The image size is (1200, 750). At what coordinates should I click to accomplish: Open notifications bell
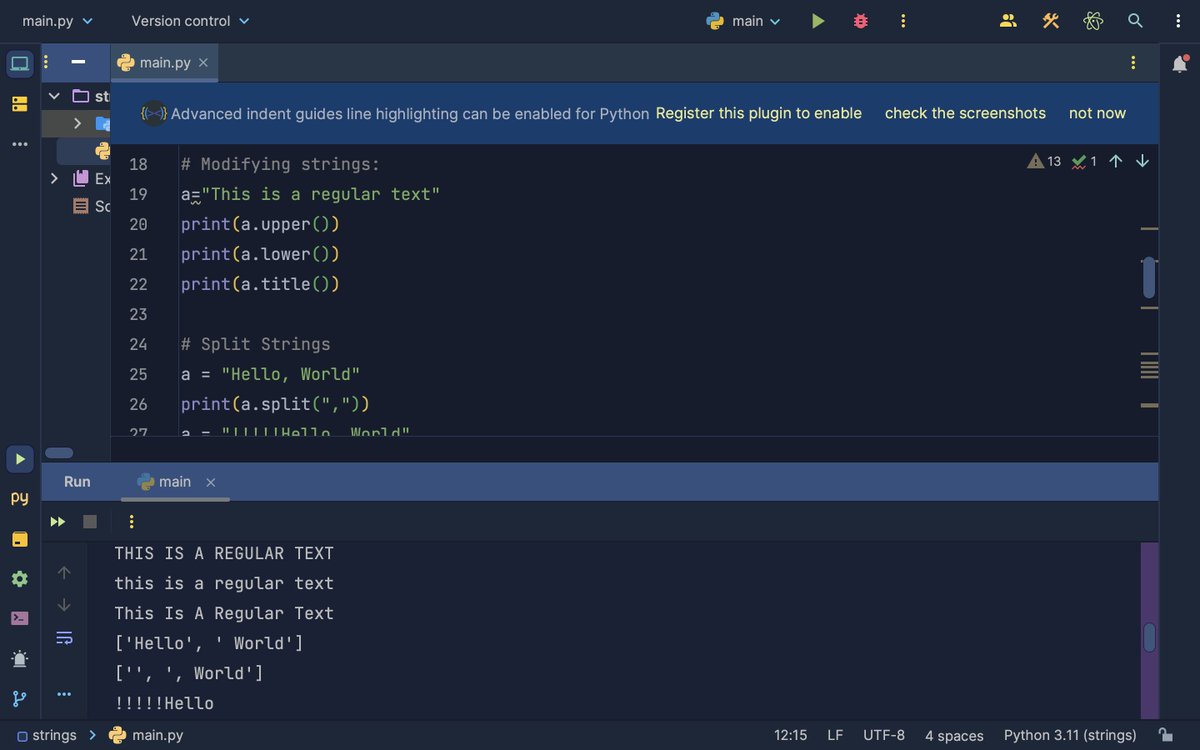click(x=1180, y=64)
